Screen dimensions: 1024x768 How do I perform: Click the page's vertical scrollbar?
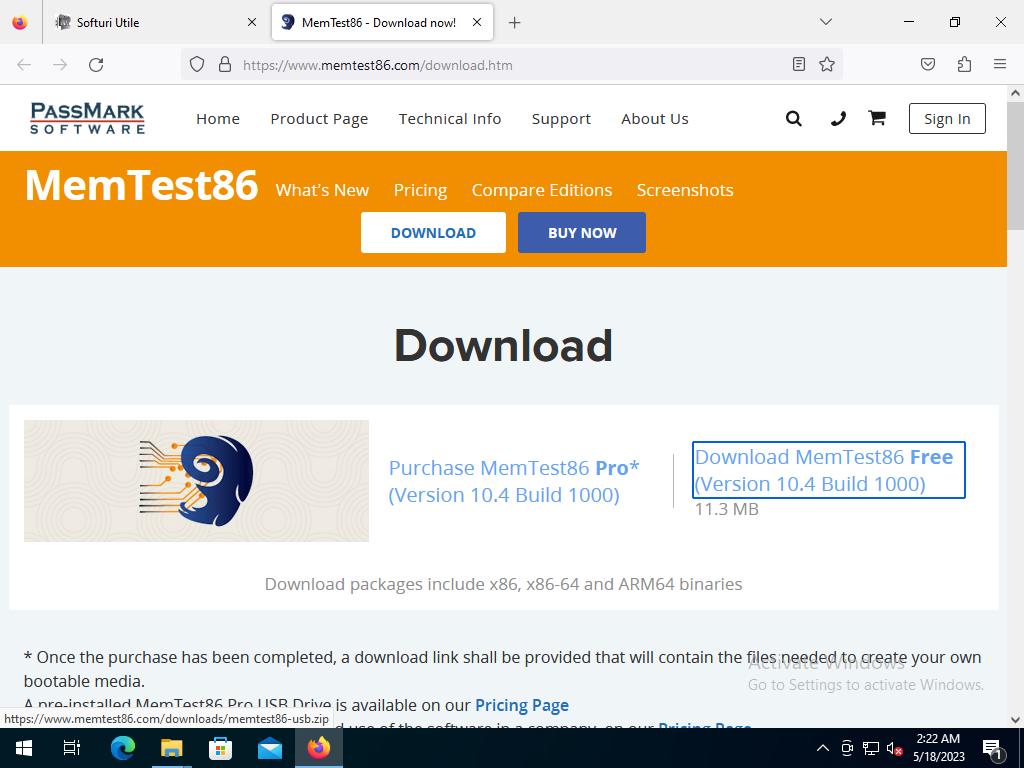pyautogui.click(x=1015, y=400)
